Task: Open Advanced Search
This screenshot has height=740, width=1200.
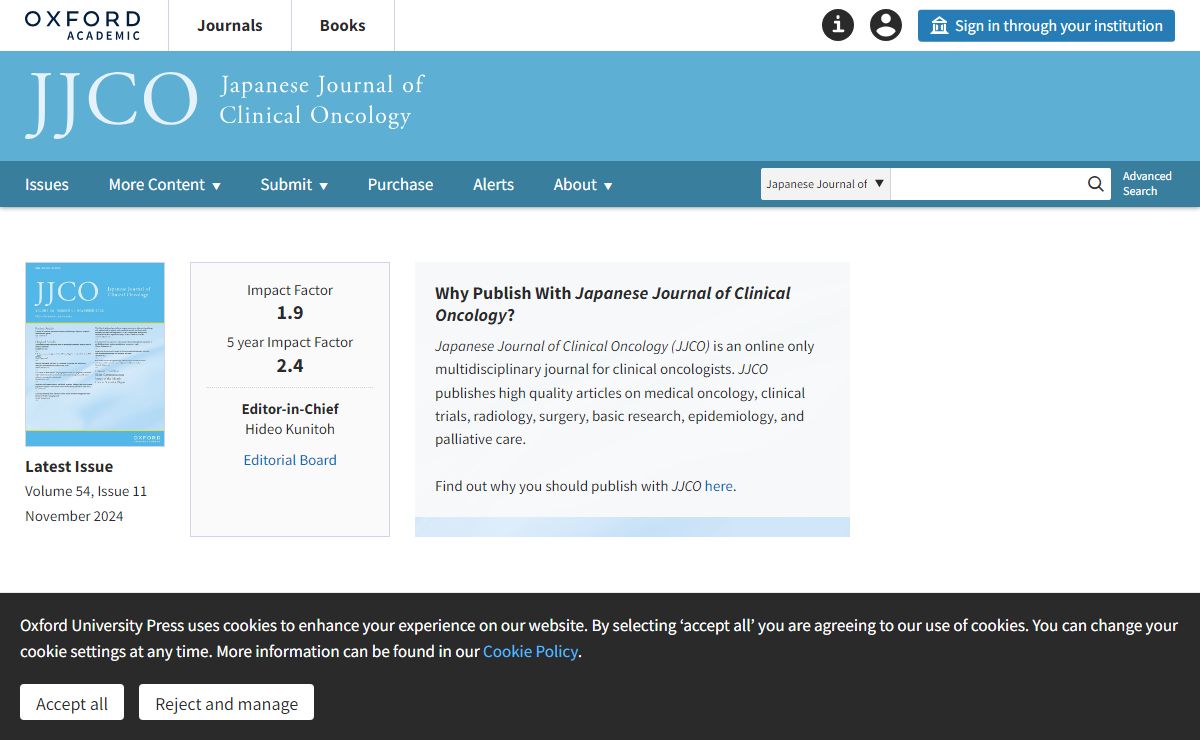Action: (x=1147, y=184)
